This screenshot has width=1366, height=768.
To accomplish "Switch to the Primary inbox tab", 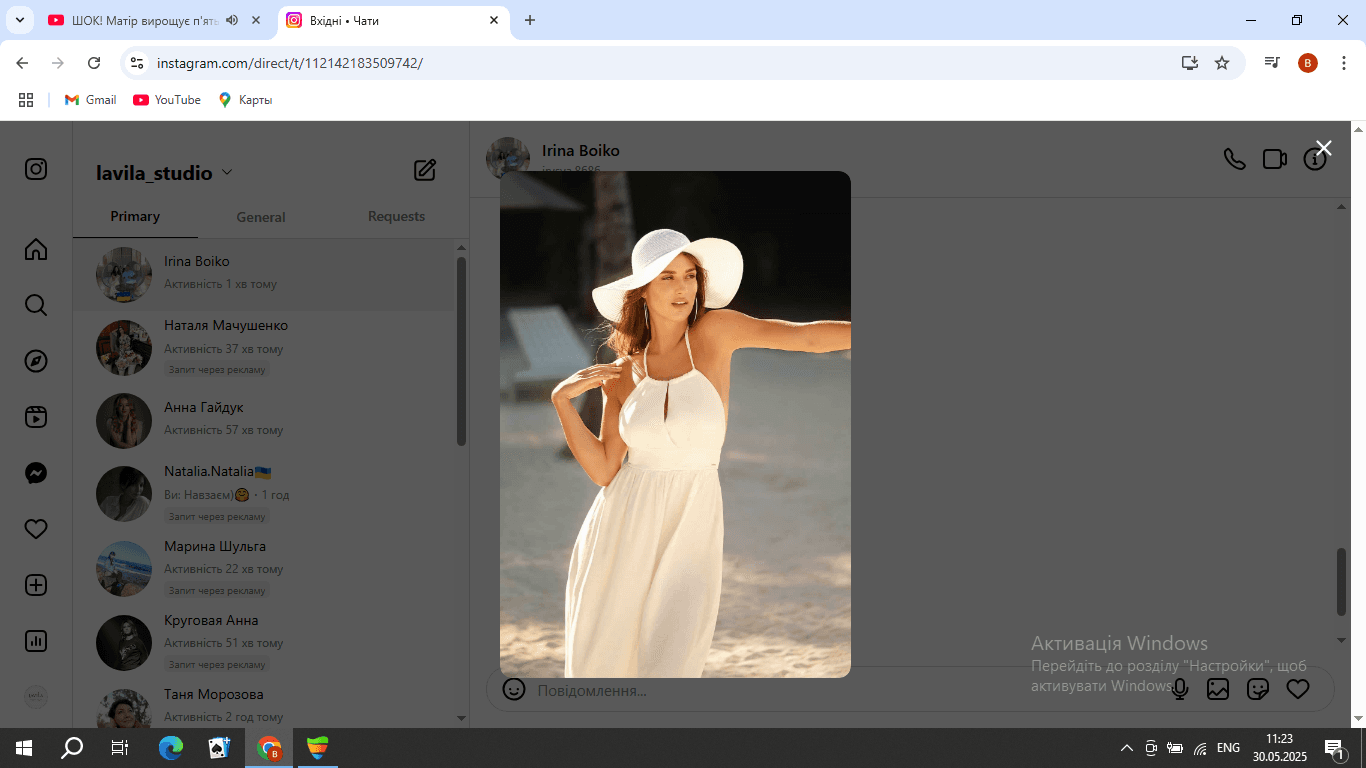I will click(x=135, y=216).
